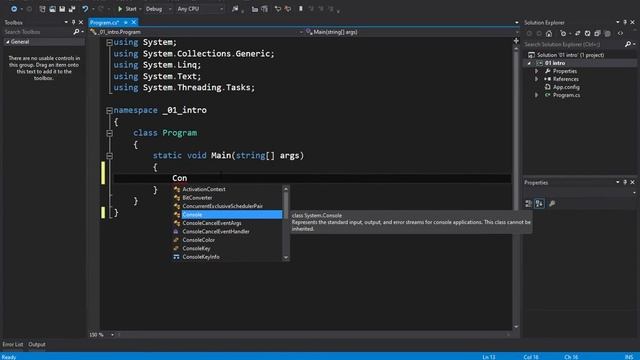Open the Toolbox window options dropdown
640x360 pixels.
click(x=66, y=22)
